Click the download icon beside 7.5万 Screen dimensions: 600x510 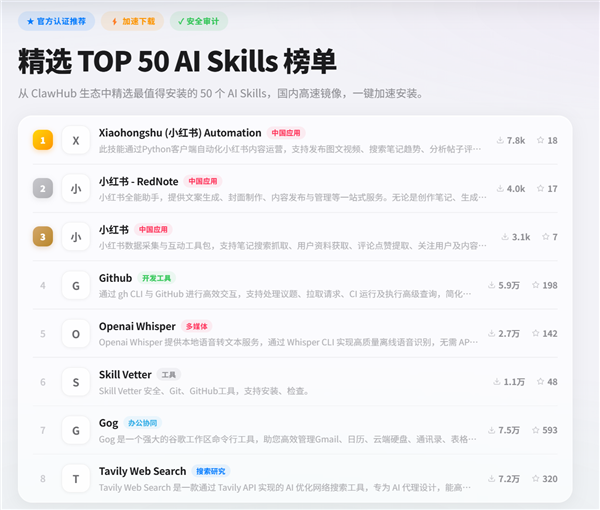coord(491,430)
